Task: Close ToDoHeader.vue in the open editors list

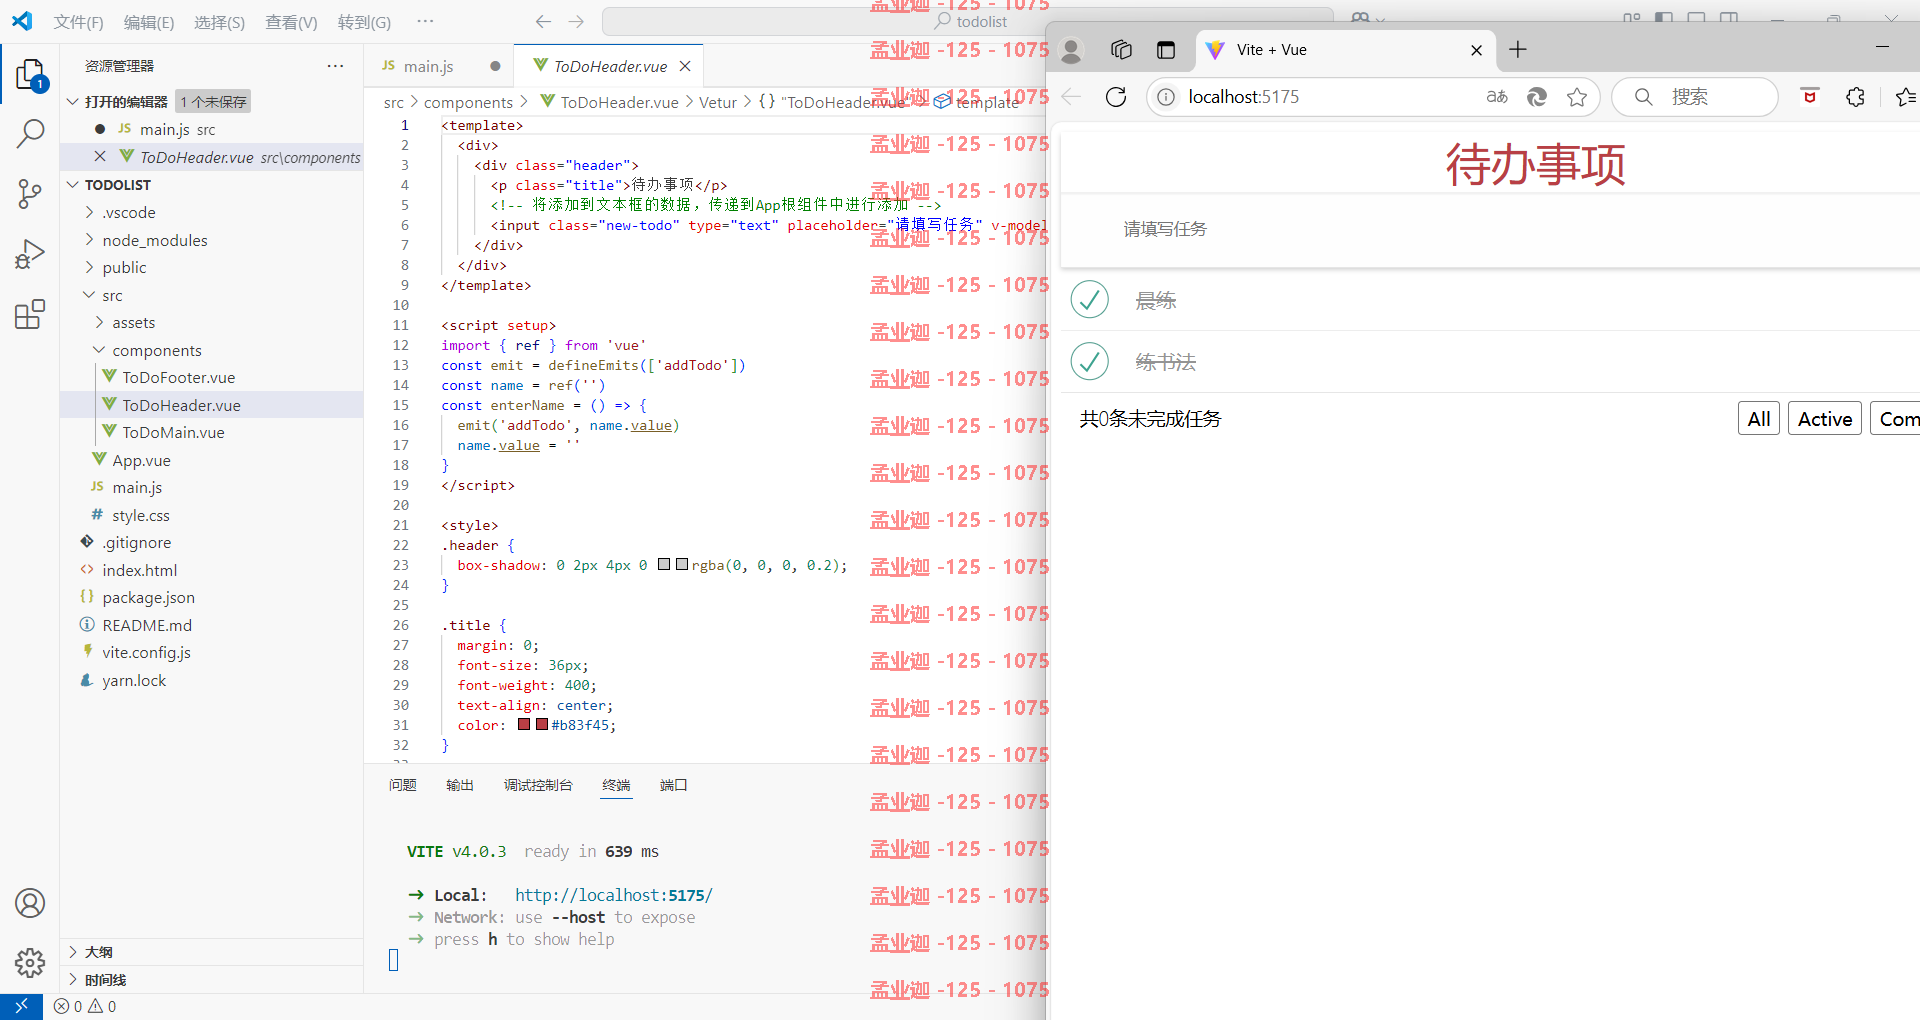Action: pyautogui.click(x=100, y=156)
